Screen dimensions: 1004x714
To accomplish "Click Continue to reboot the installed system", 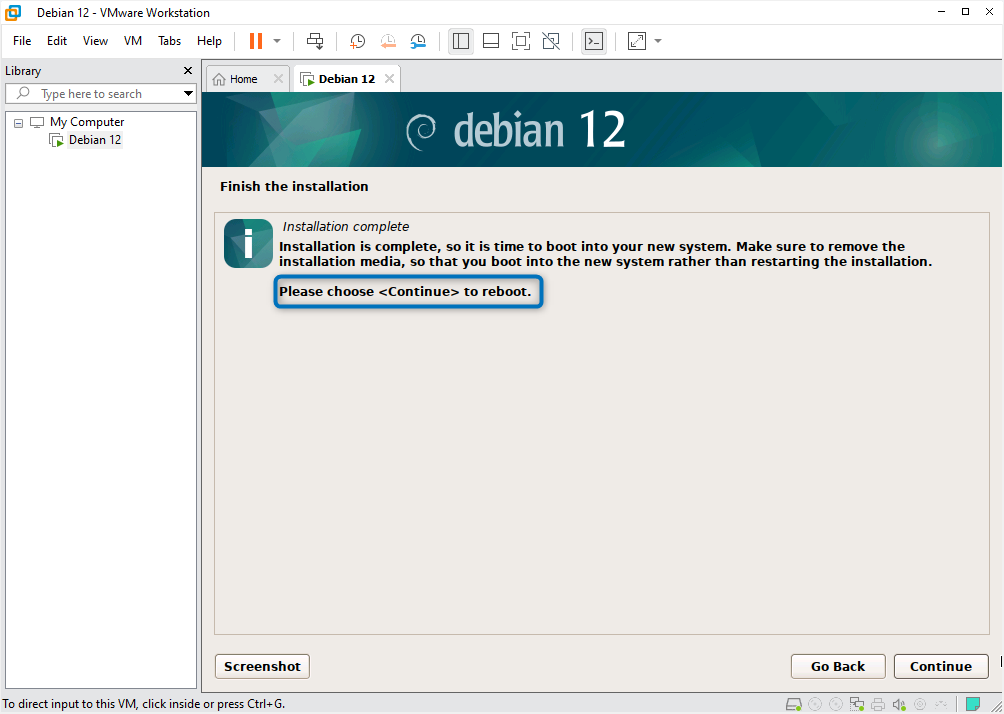I will coord(940,666).
